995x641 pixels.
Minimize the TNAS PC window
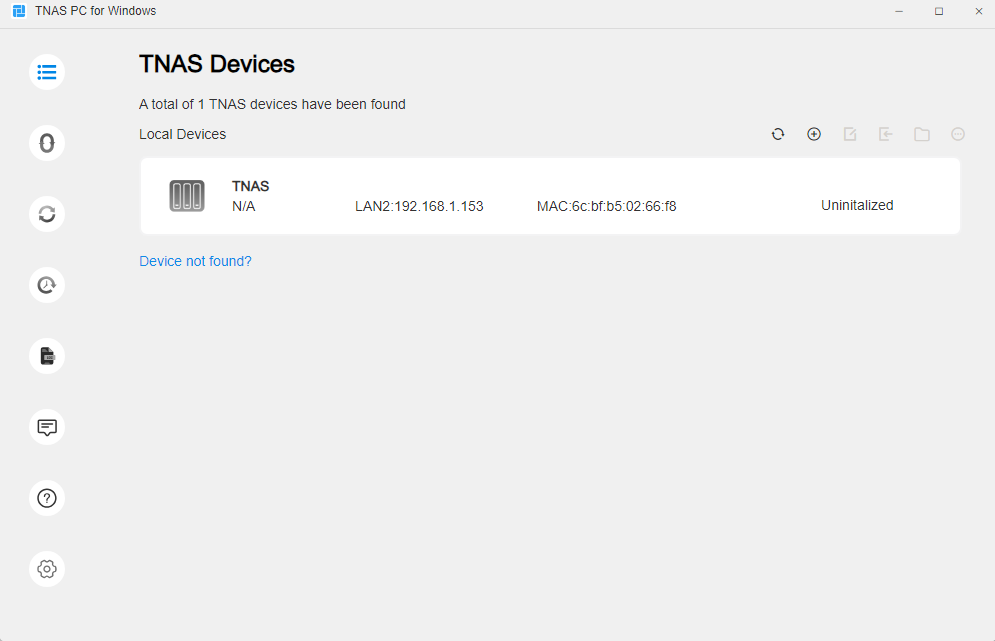899,11
